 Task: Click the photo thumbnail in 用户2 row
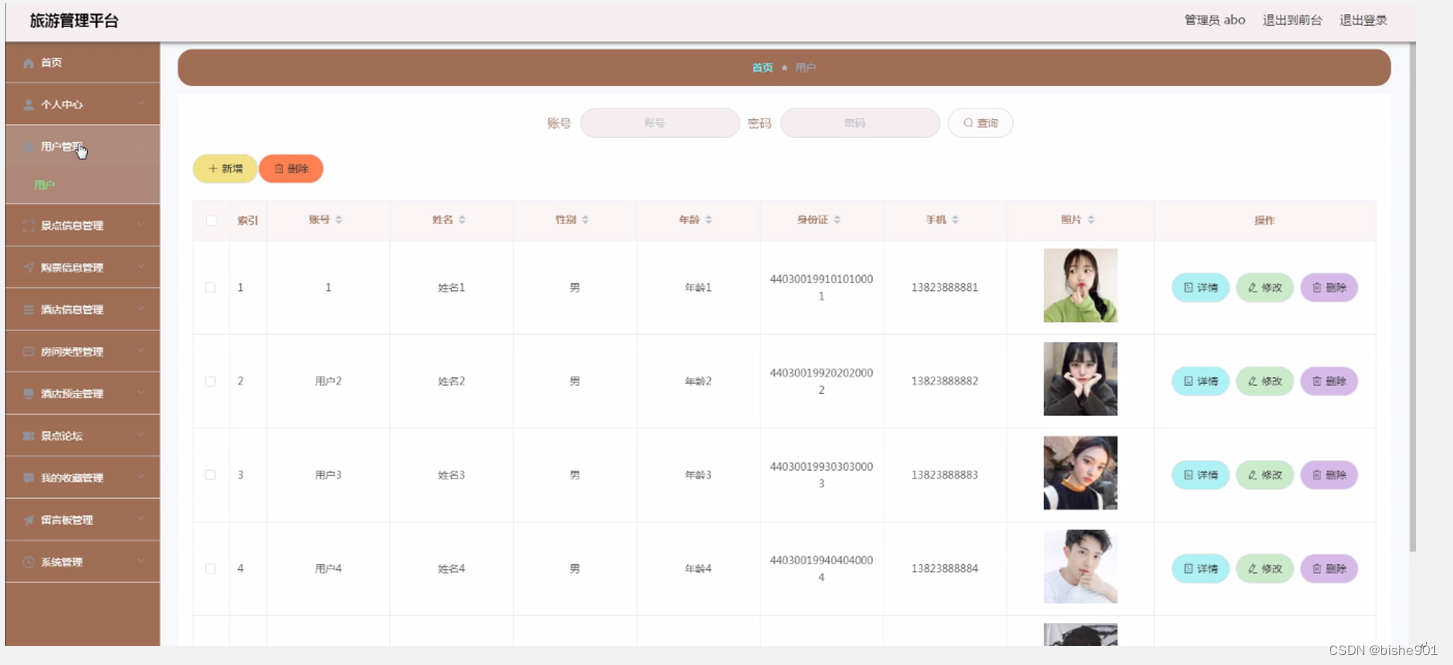click(1080, 379)
